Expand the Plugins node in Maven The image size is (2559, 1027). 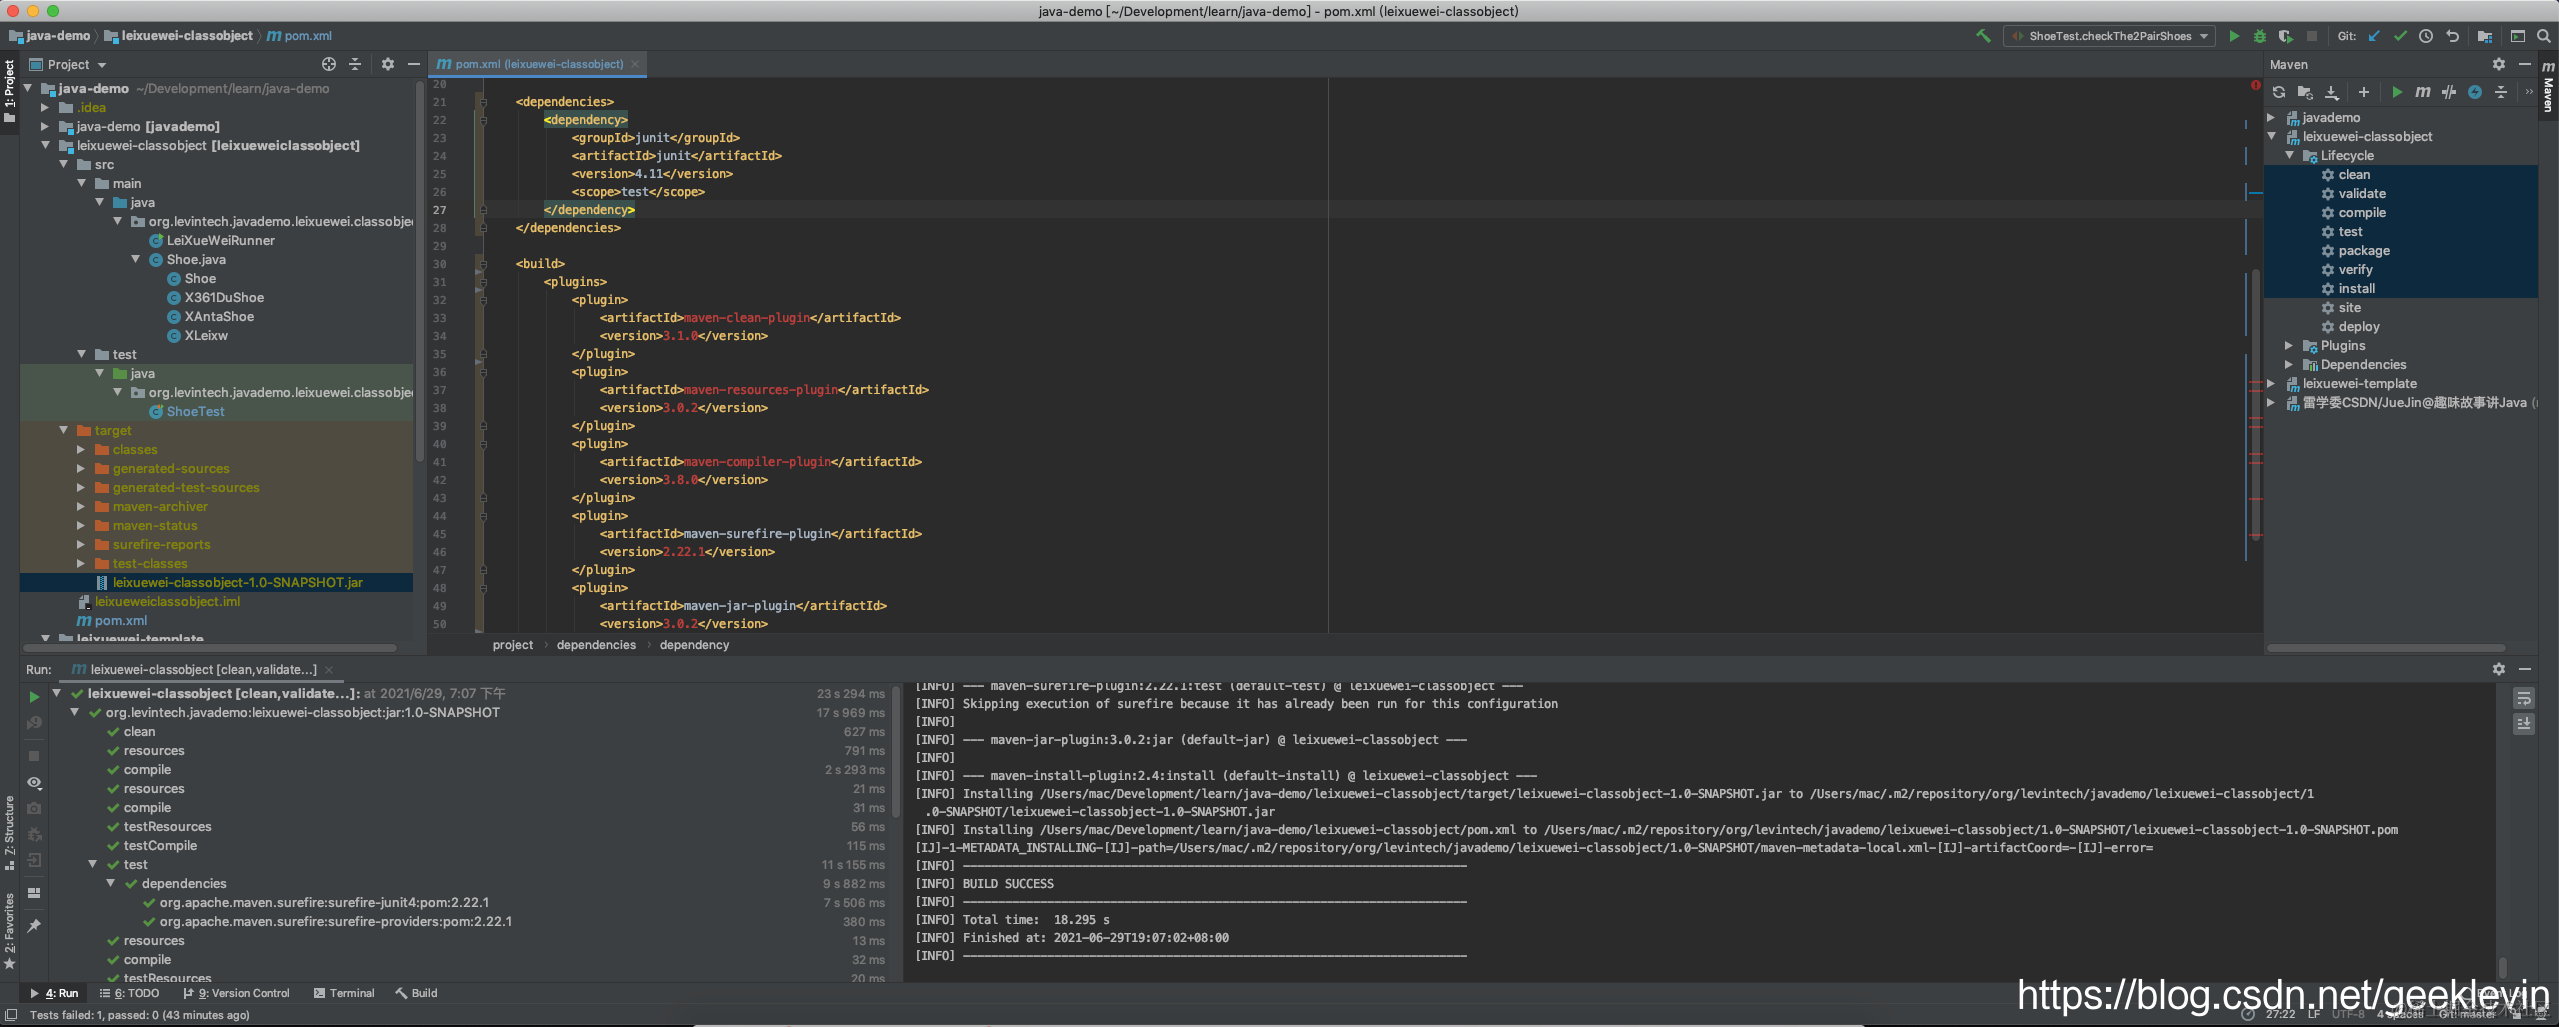(x=2290, y=345)
